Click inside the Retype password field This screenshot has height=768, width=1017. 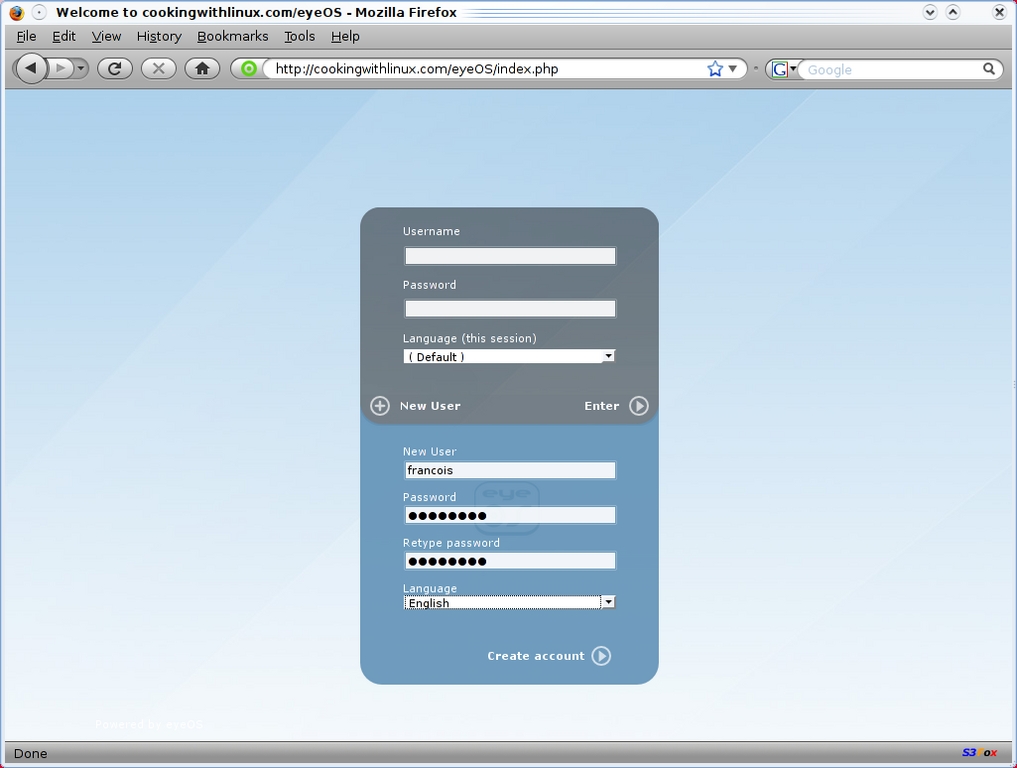(509, 561)
